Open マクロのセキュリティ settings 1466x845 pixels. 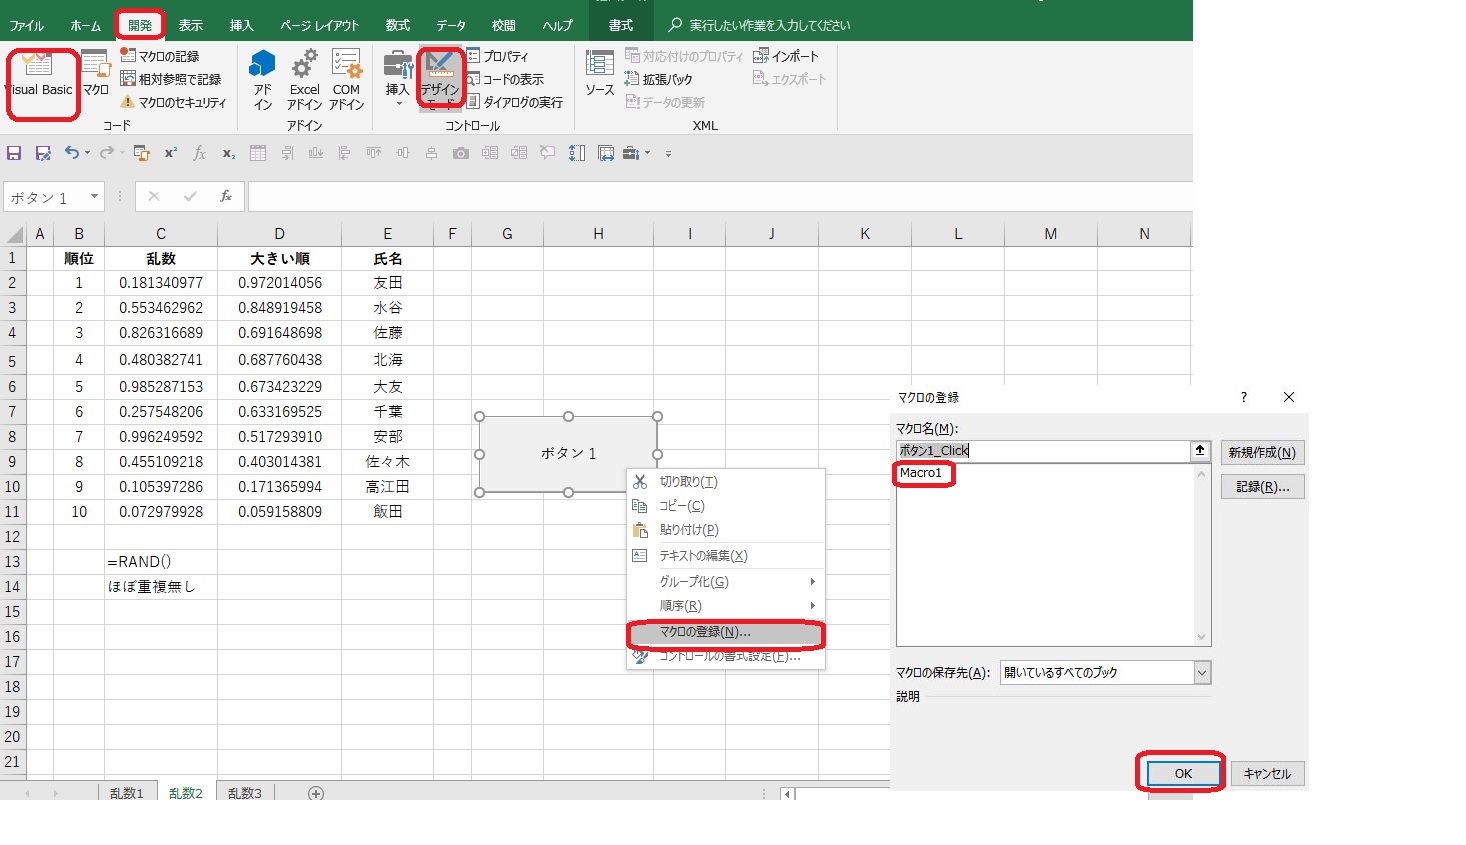point(173,102)
